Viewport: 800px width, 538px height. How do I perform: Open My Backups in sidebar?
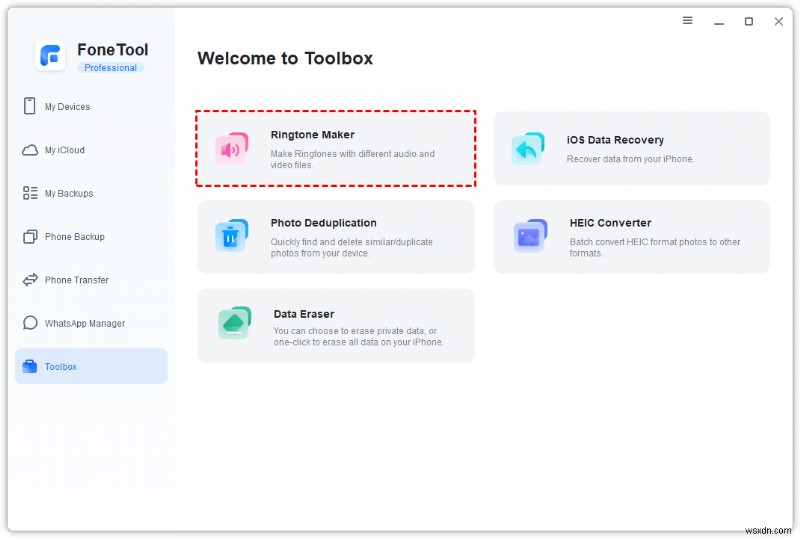click(x=91, y=193)
